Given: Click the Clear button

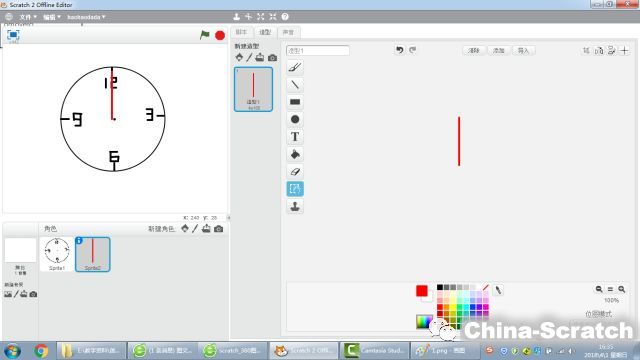Looking at the screenshot, I should tap(474, 51).
